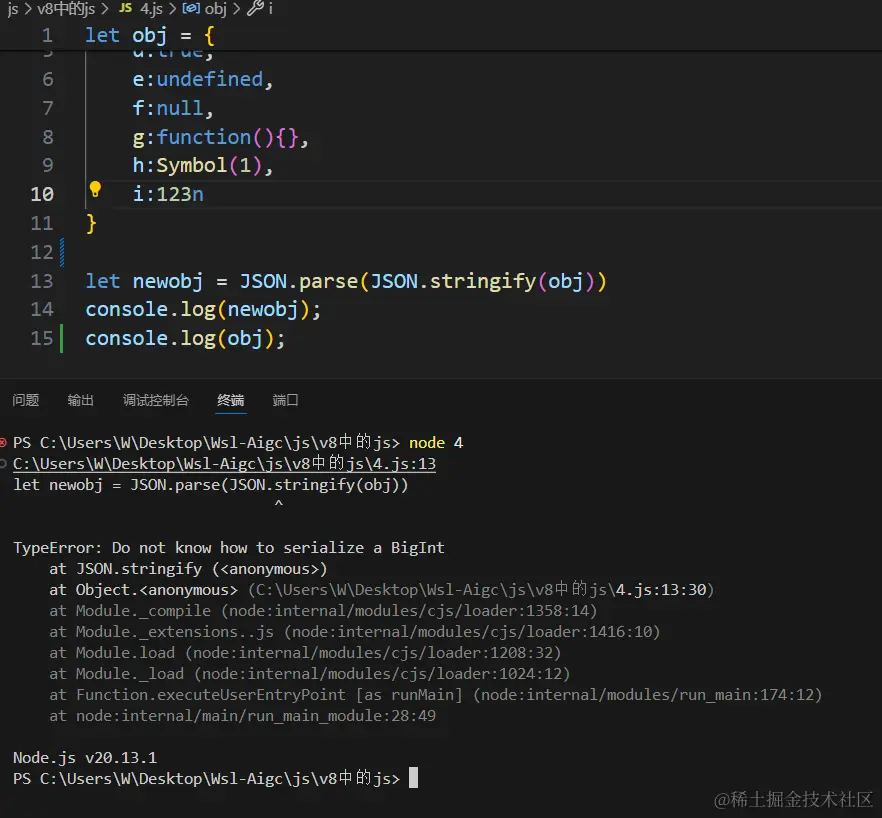
Task: Click the Module._compile stack trace line
Action: coord(323,610)
